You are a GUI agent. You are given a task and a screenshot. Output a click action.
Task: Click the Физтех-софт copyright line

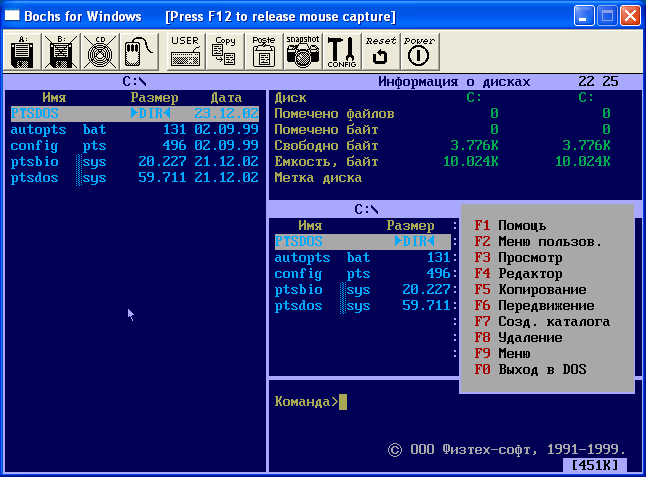(507, 449)
